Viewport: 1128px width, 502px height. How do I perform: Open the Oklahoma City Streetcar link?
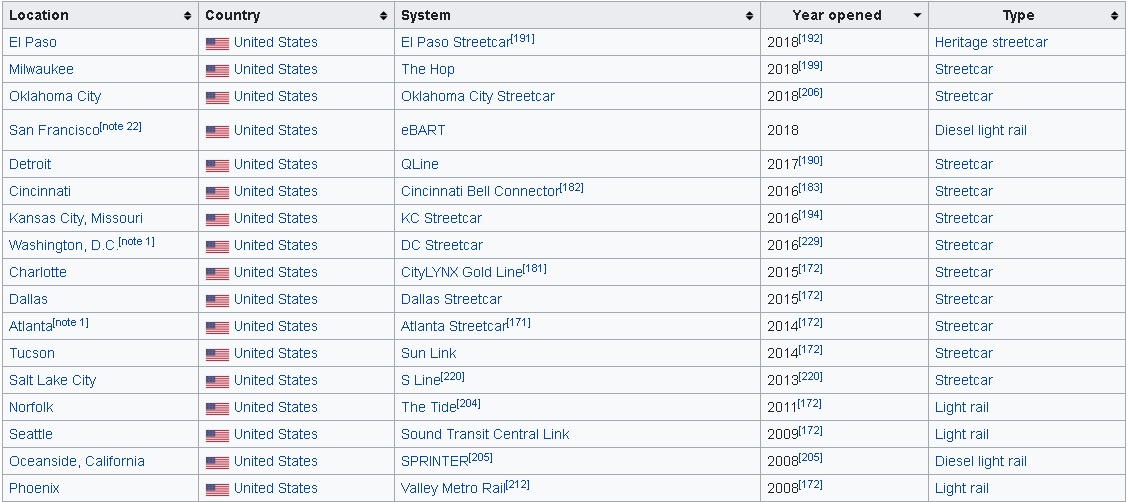pos(478,96)
